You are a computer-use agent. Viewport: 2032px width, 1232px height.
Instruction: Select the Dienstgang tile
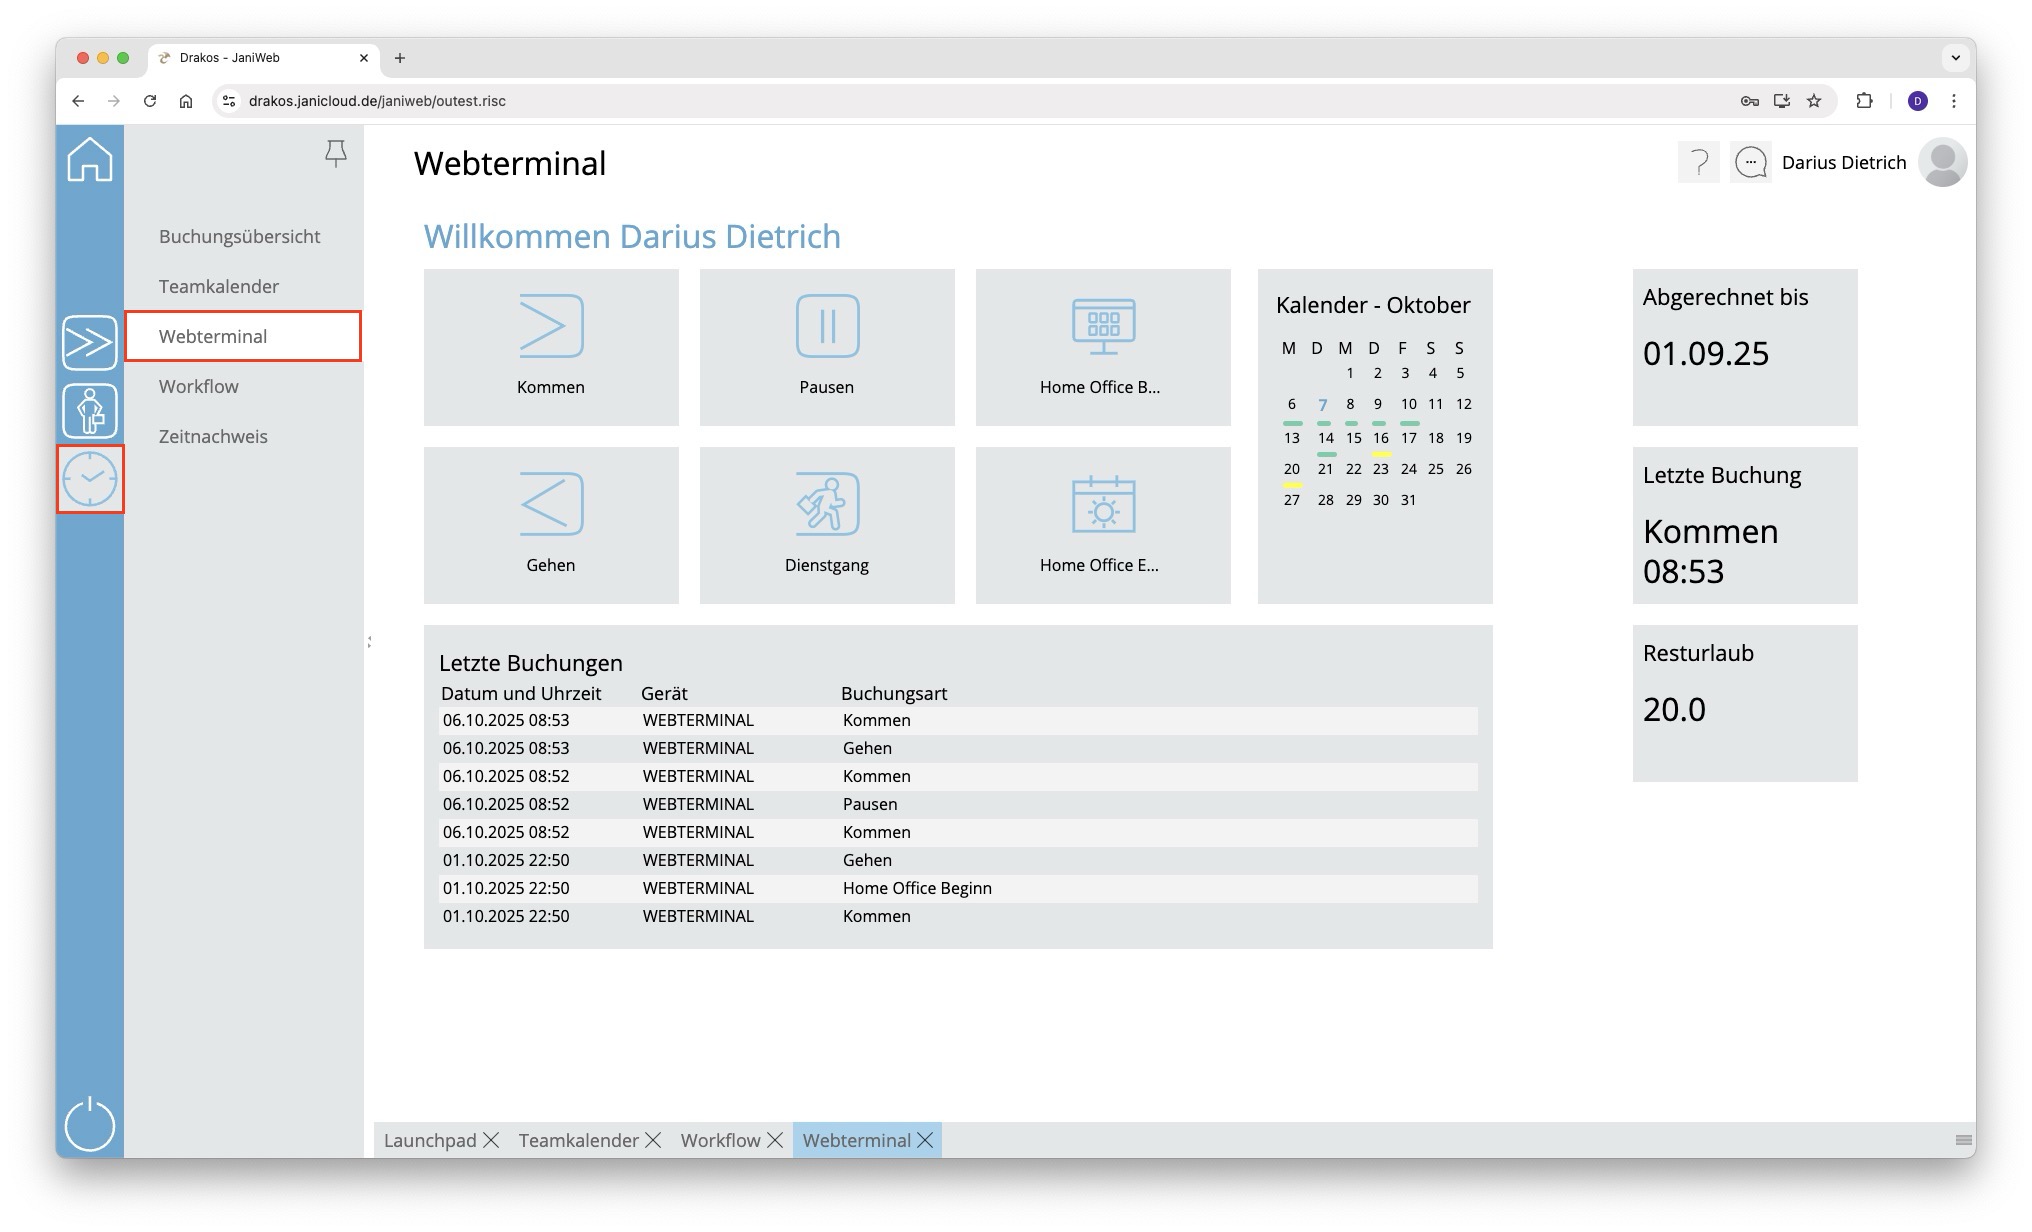(827, 524)
